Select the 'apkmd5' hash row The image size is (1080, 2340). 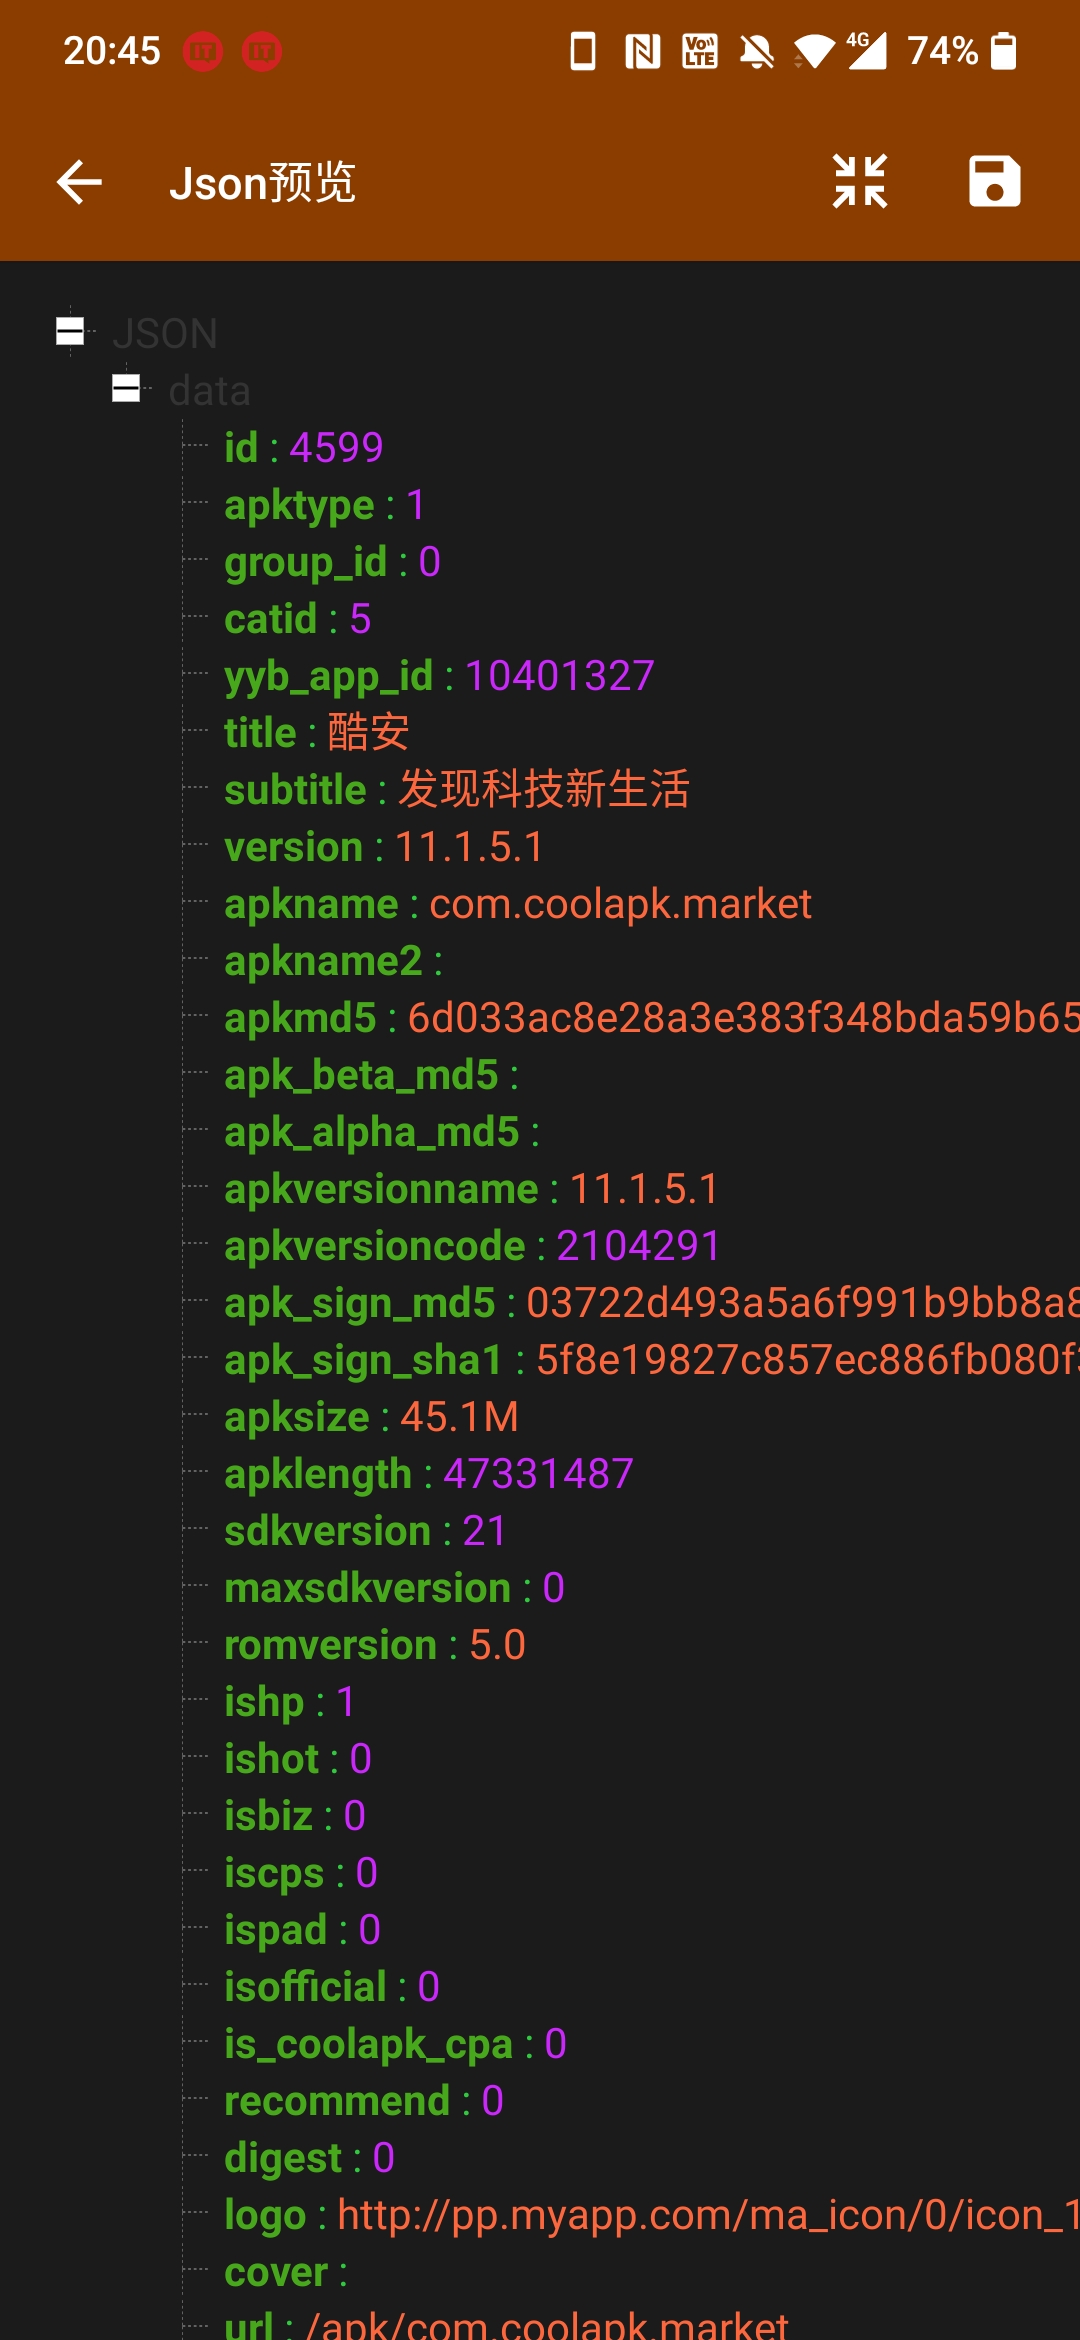pos(652,1018)
